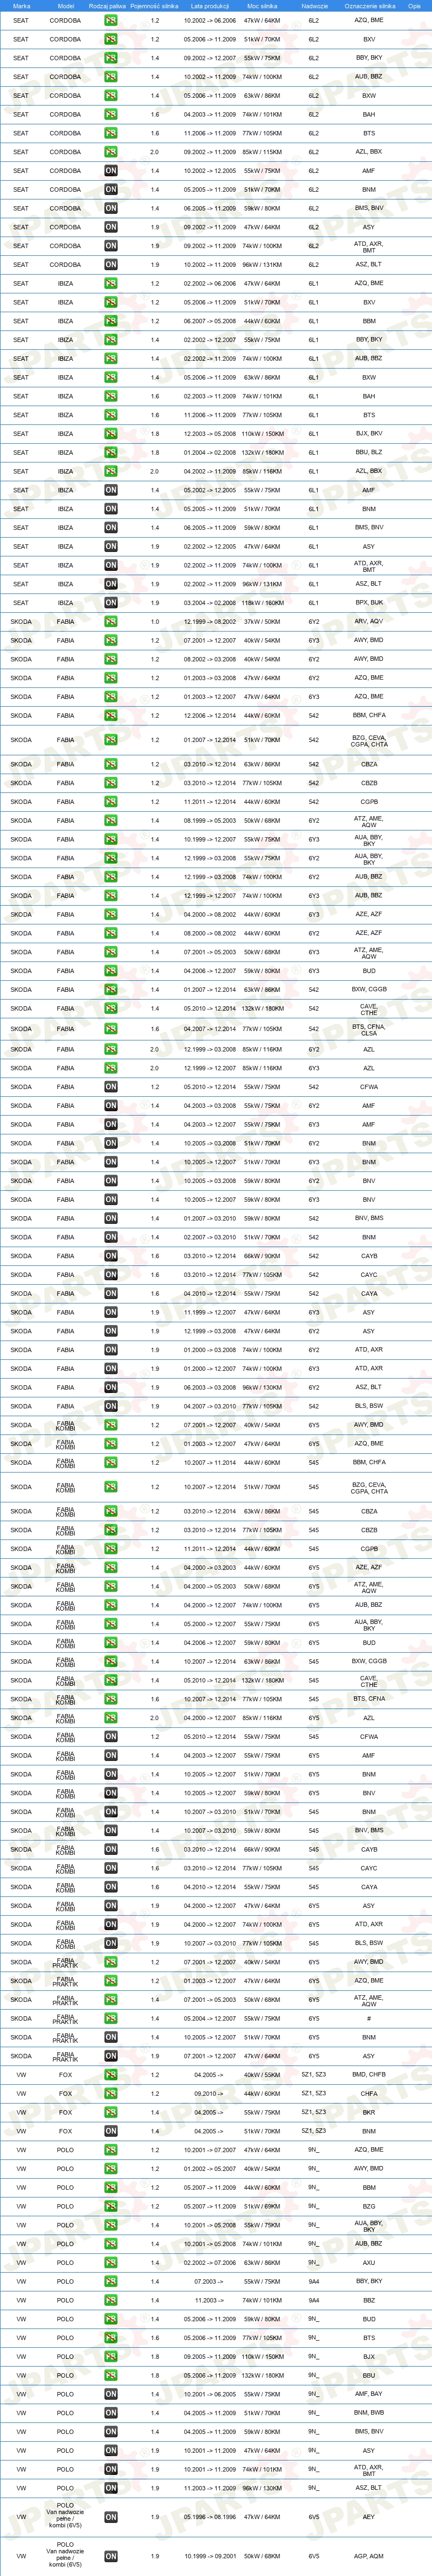432x2576 pixels.
Task: Click diesel icon in Polo Van AGP, AQM row
Action: click(111, 2556)
